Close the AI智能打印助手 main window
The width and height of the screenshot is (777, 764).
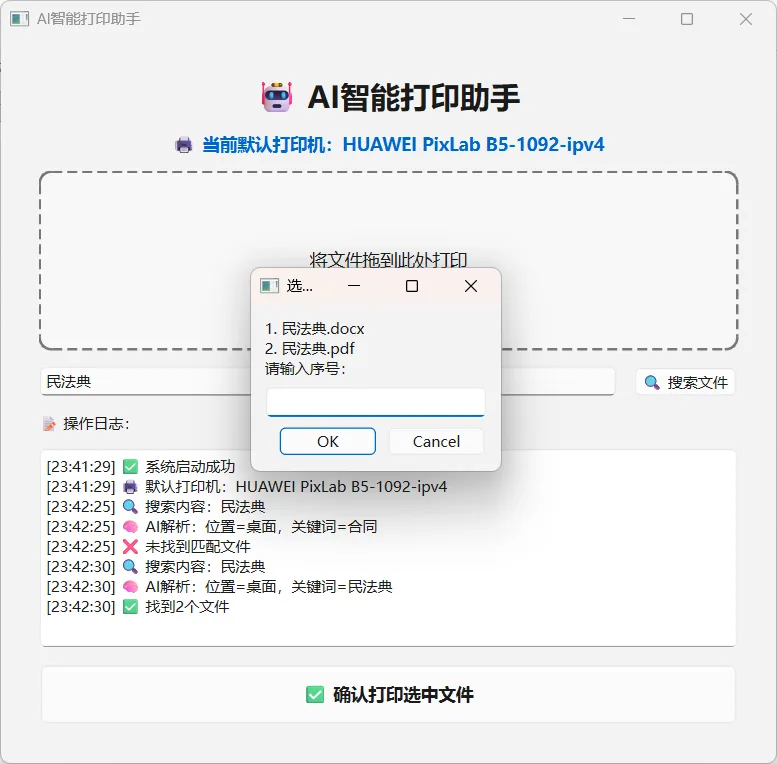[x=746, y=19]
